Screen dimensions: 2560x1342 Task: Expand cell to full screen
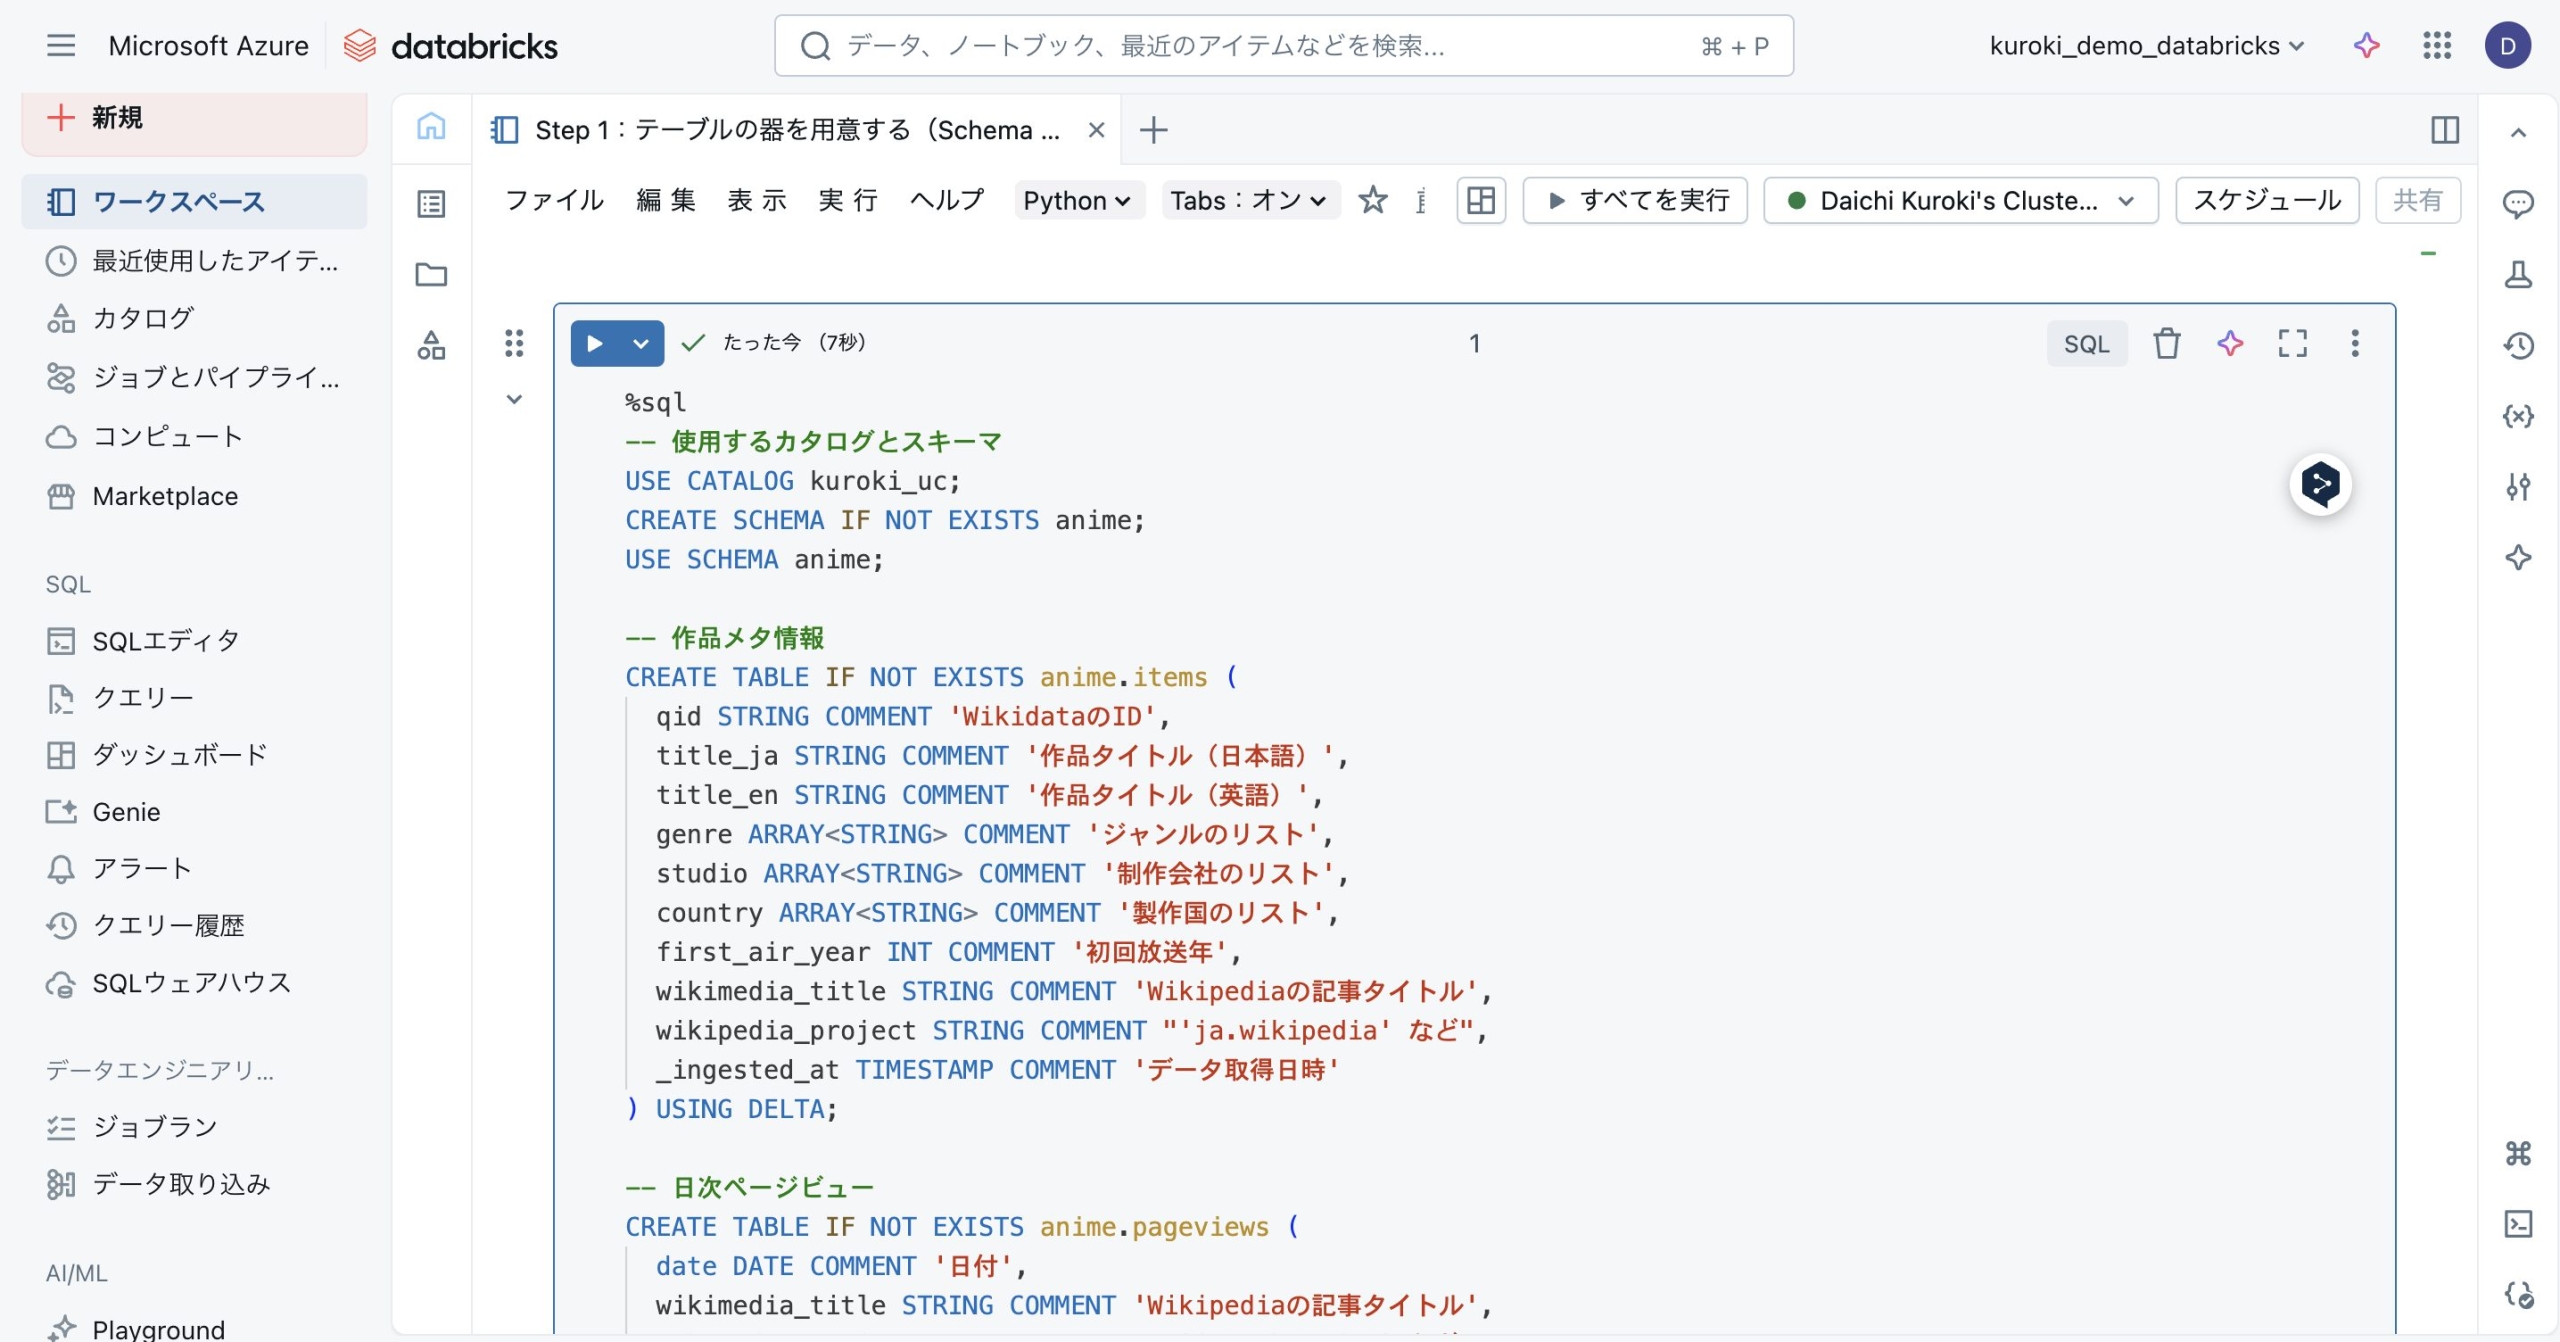[x=2292, y=344]
